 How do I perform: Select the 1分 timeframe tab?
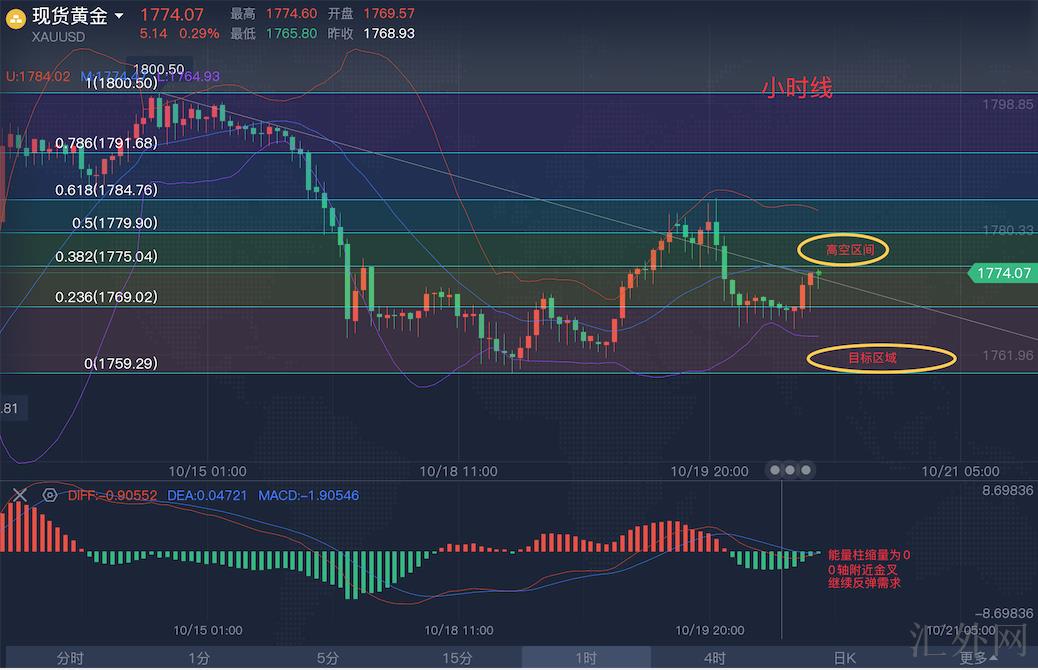[x=199, y=657]
